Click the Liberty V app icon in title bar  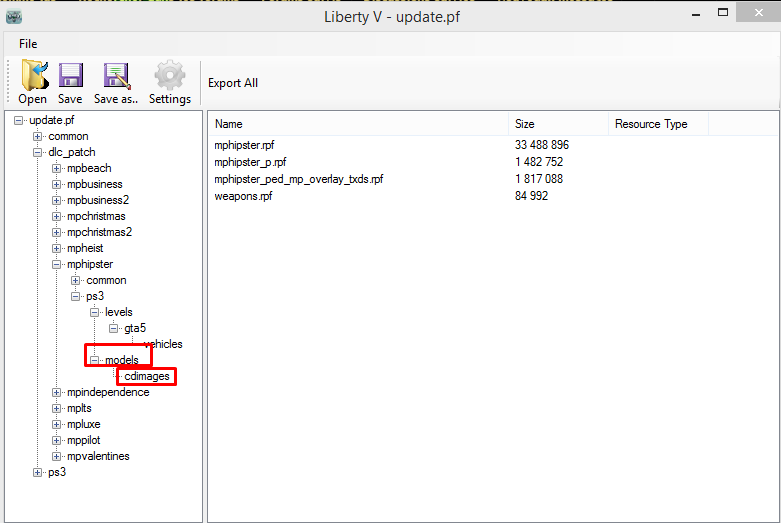pyautogui.click(x=14, y=16)
